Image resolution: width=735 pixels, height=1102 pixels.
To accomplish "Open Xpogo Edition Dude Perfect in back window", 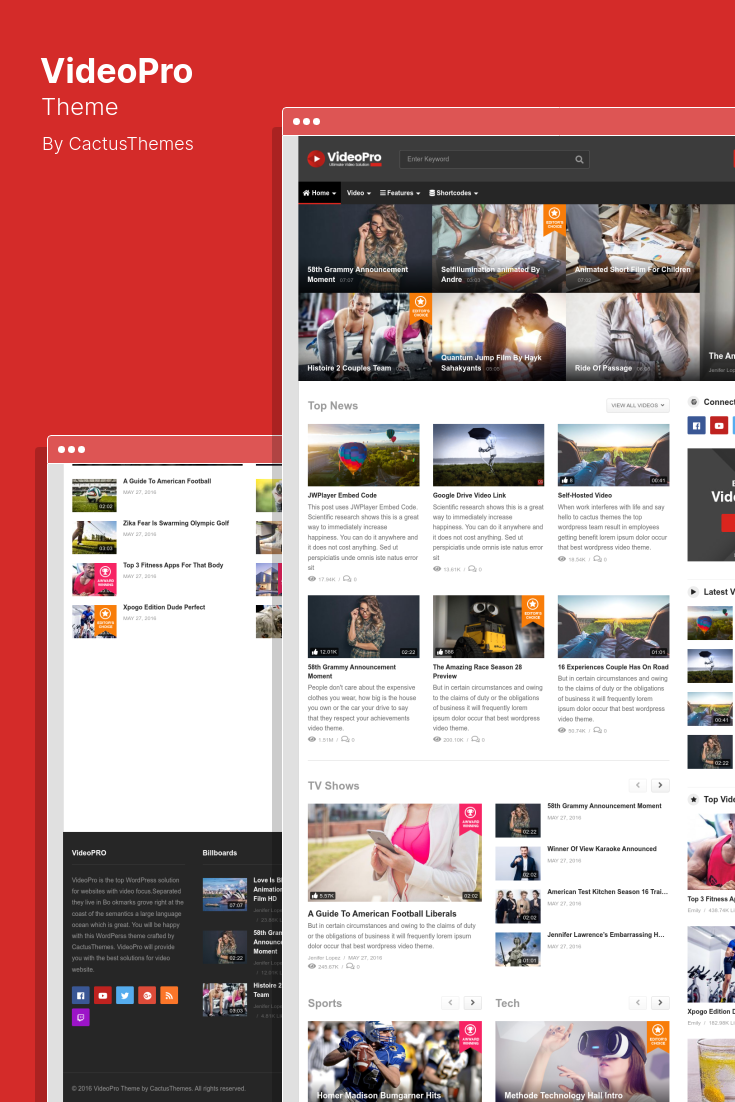I will pos(164,607).
